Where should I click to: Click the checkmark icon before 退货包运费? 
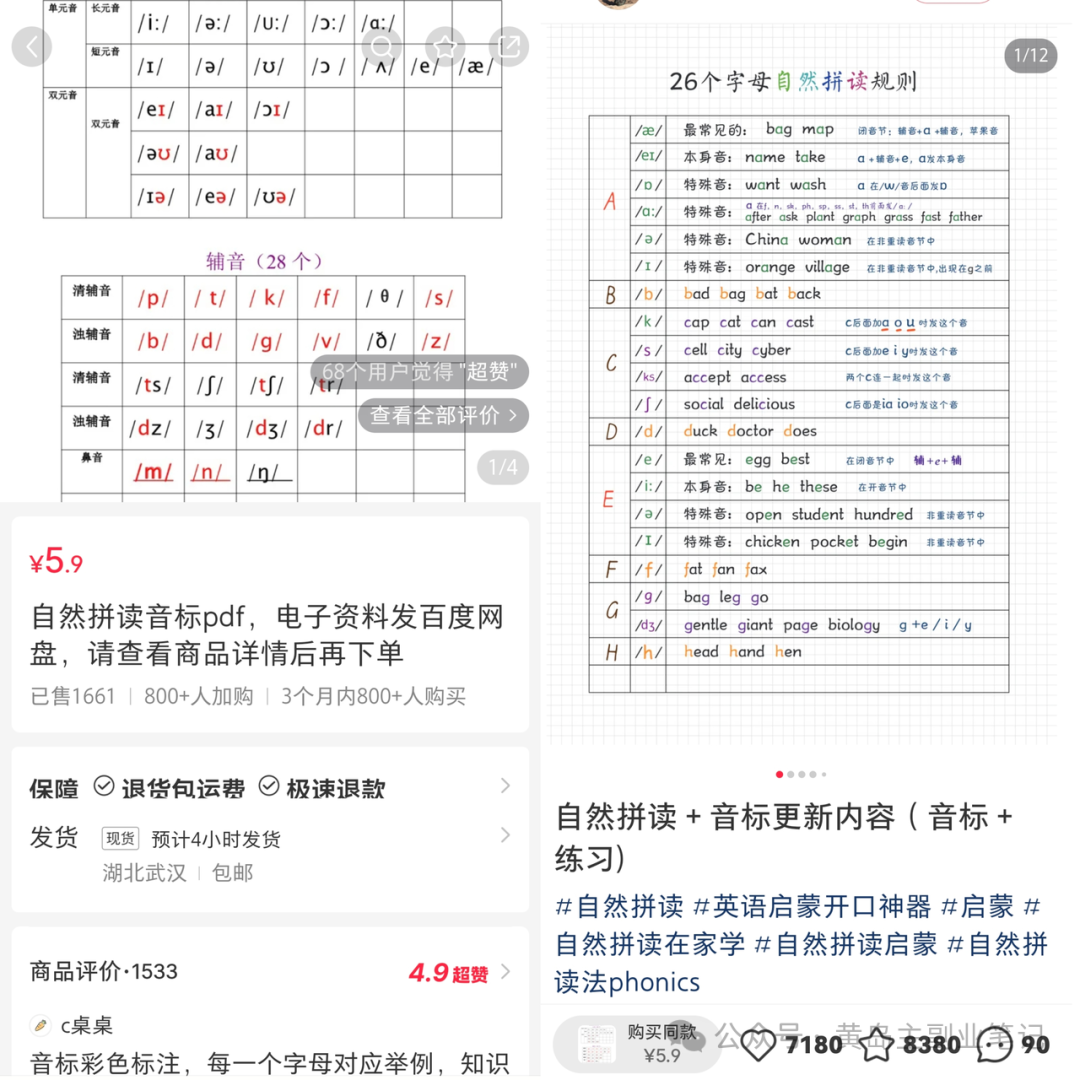(x=103, y=787)
